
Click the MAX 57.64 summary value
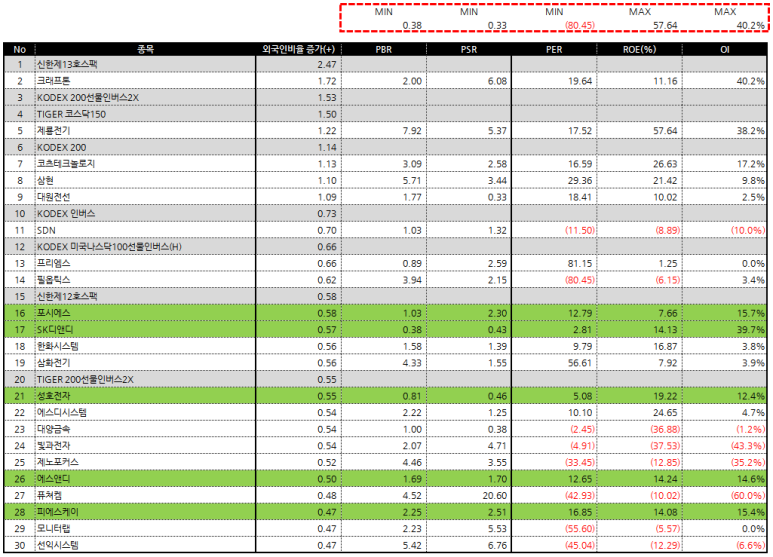pos(665,25)
